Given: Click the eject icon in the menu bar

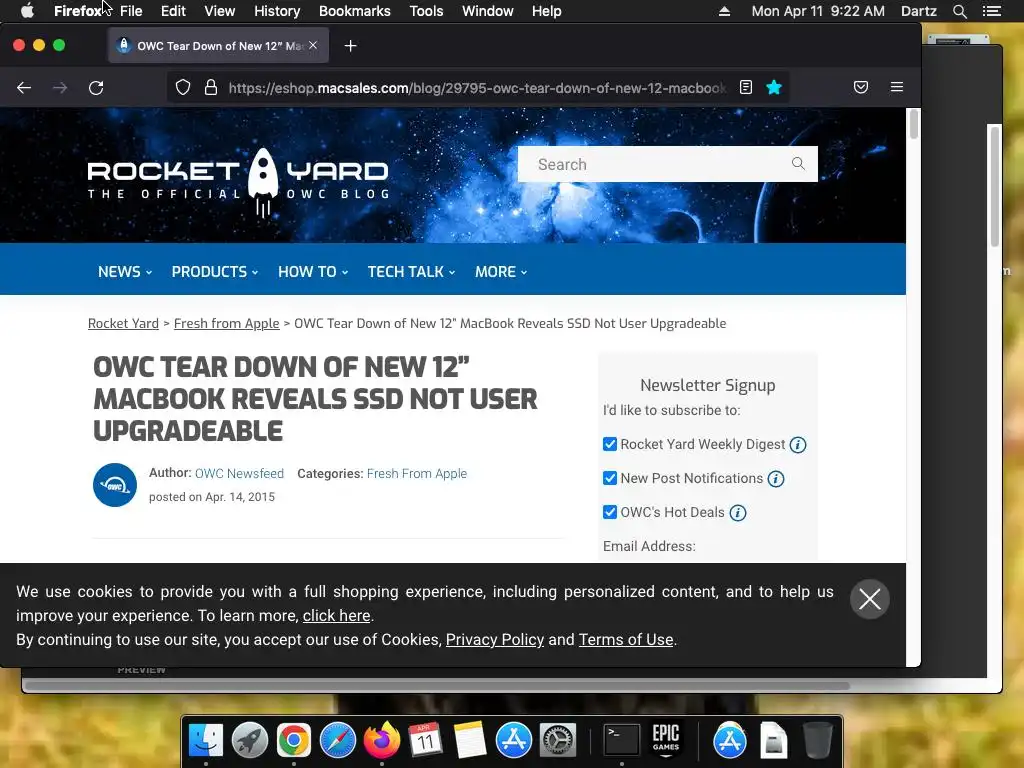Looking at the screenshot, I should 724,11.
